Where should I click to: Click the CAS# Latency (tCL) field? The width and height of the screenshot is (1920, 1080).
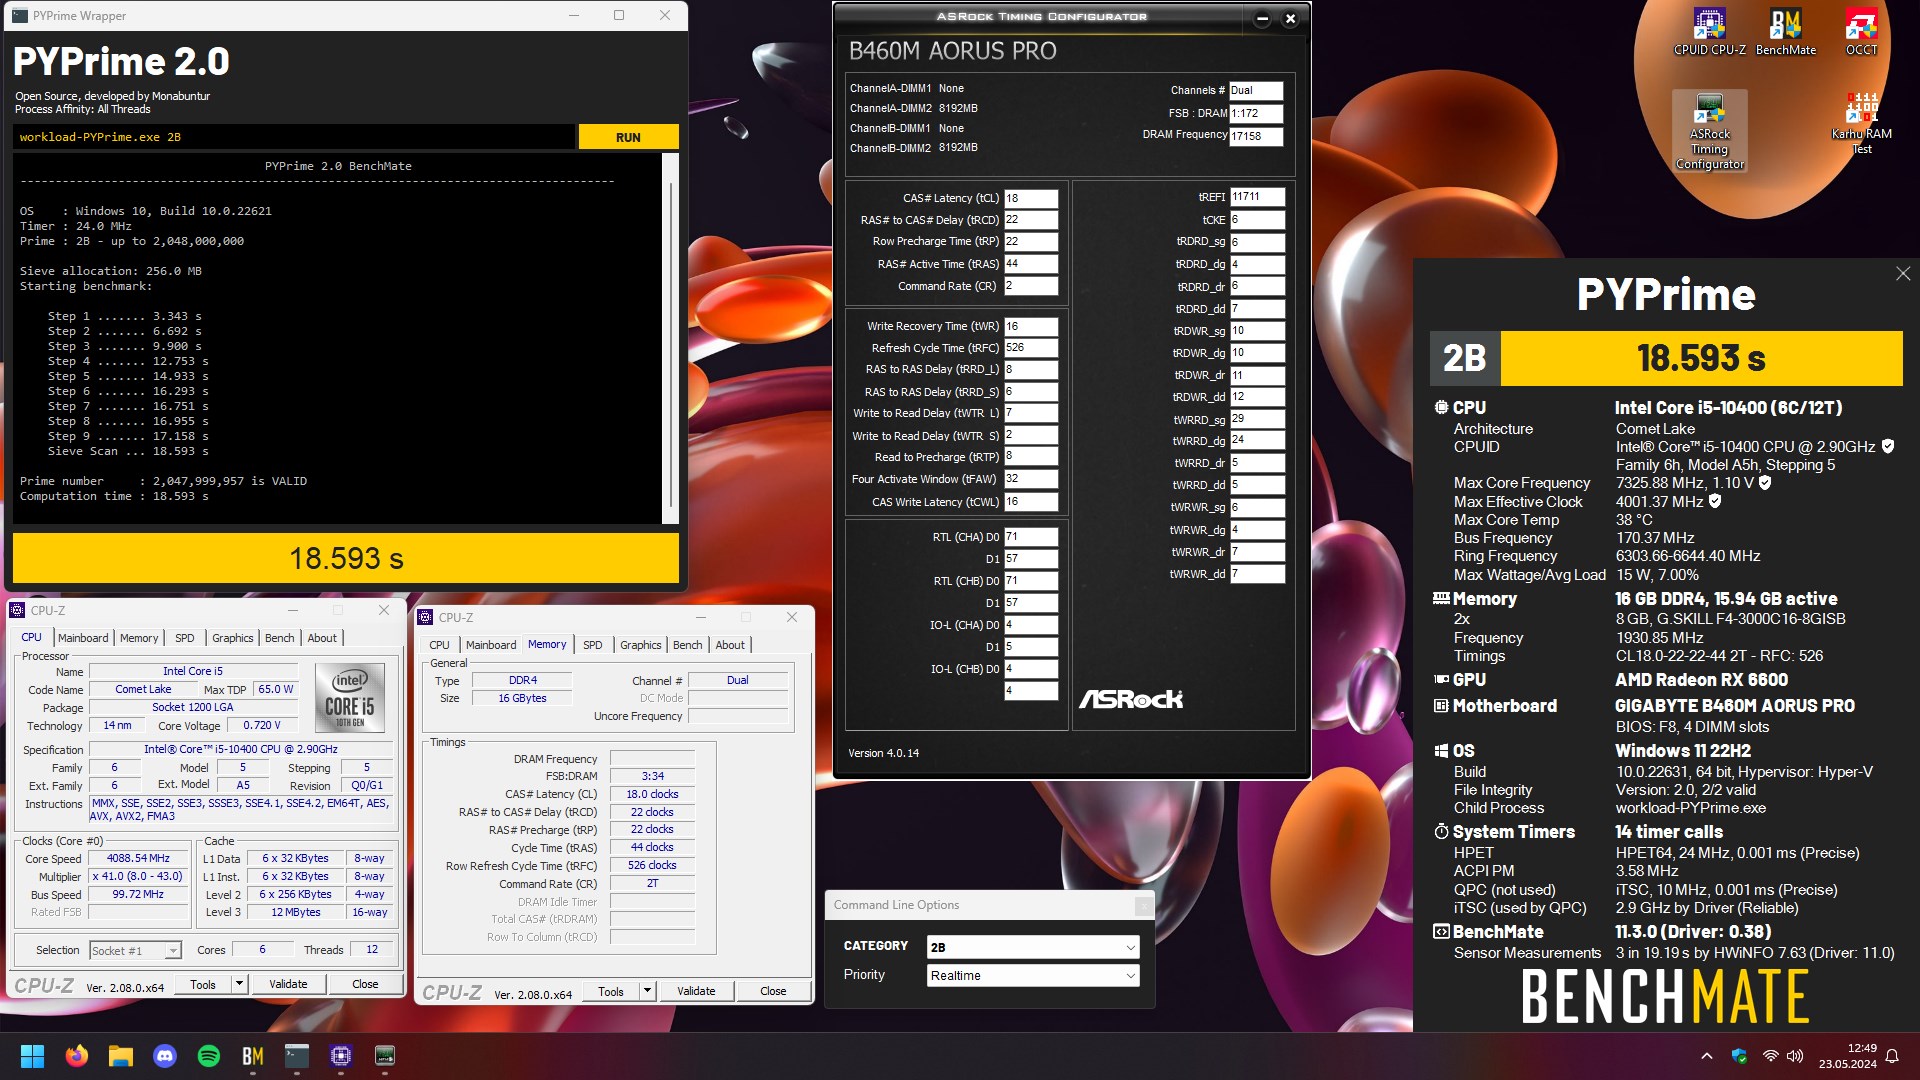pyautogui.click(x=1031, y=198)
